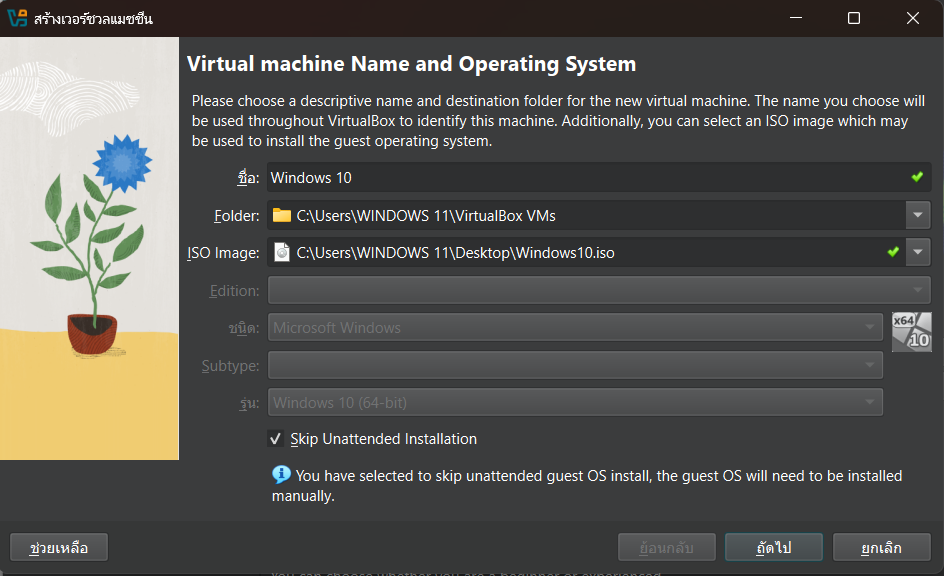Screen dimensions: 944x576
Task: Click the name field containing Windows 10
Action: click(585, 178)
